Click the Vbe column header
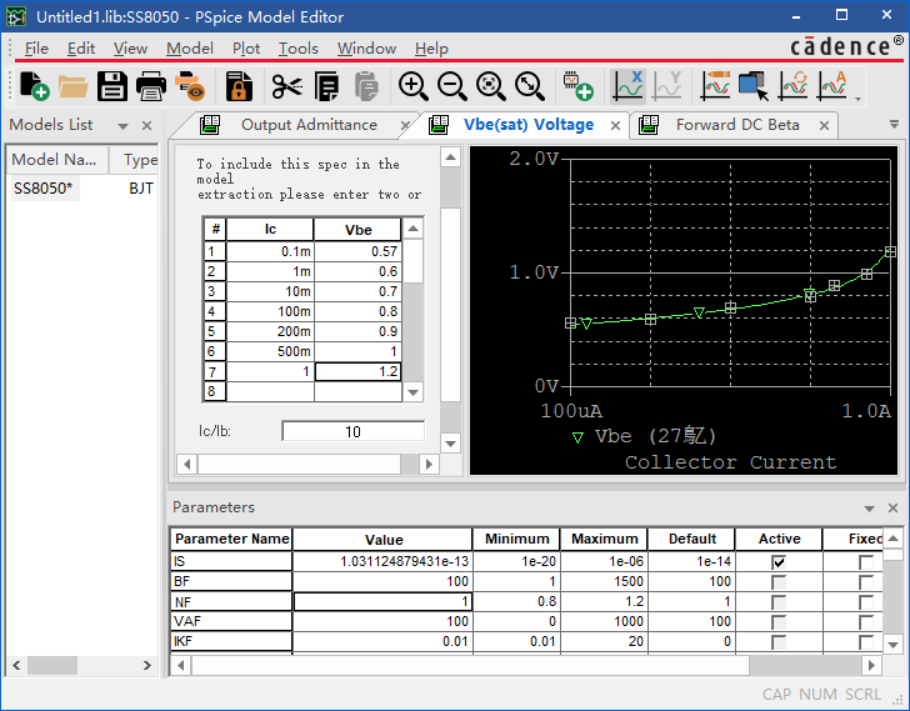This screenshot has width=910, height=711. [x=358, y=229]
